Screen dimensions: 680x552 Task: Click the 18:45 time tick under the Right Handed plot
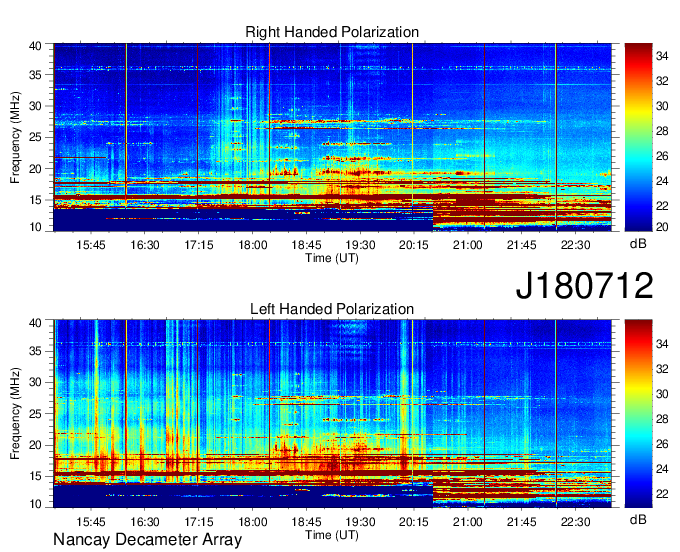(306, 245)
